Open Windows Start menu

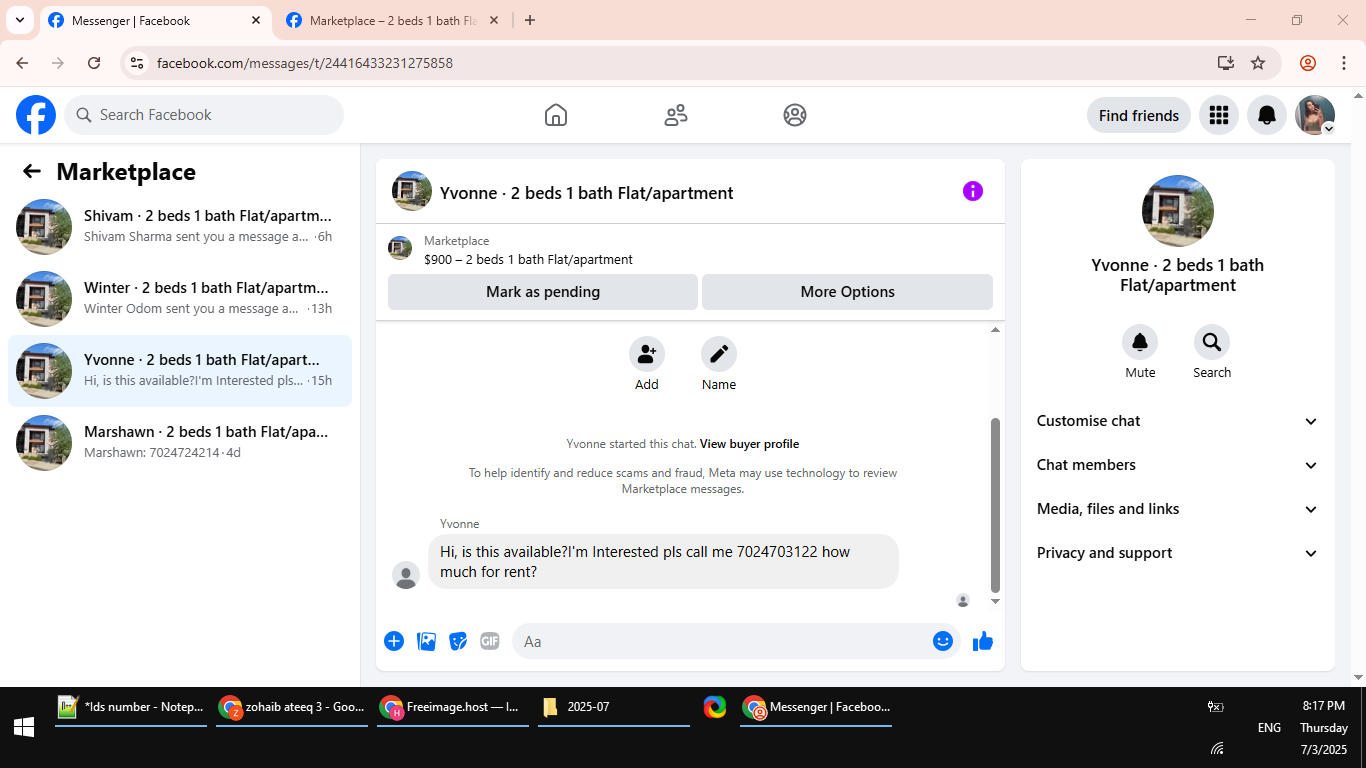tap(25, 728)
